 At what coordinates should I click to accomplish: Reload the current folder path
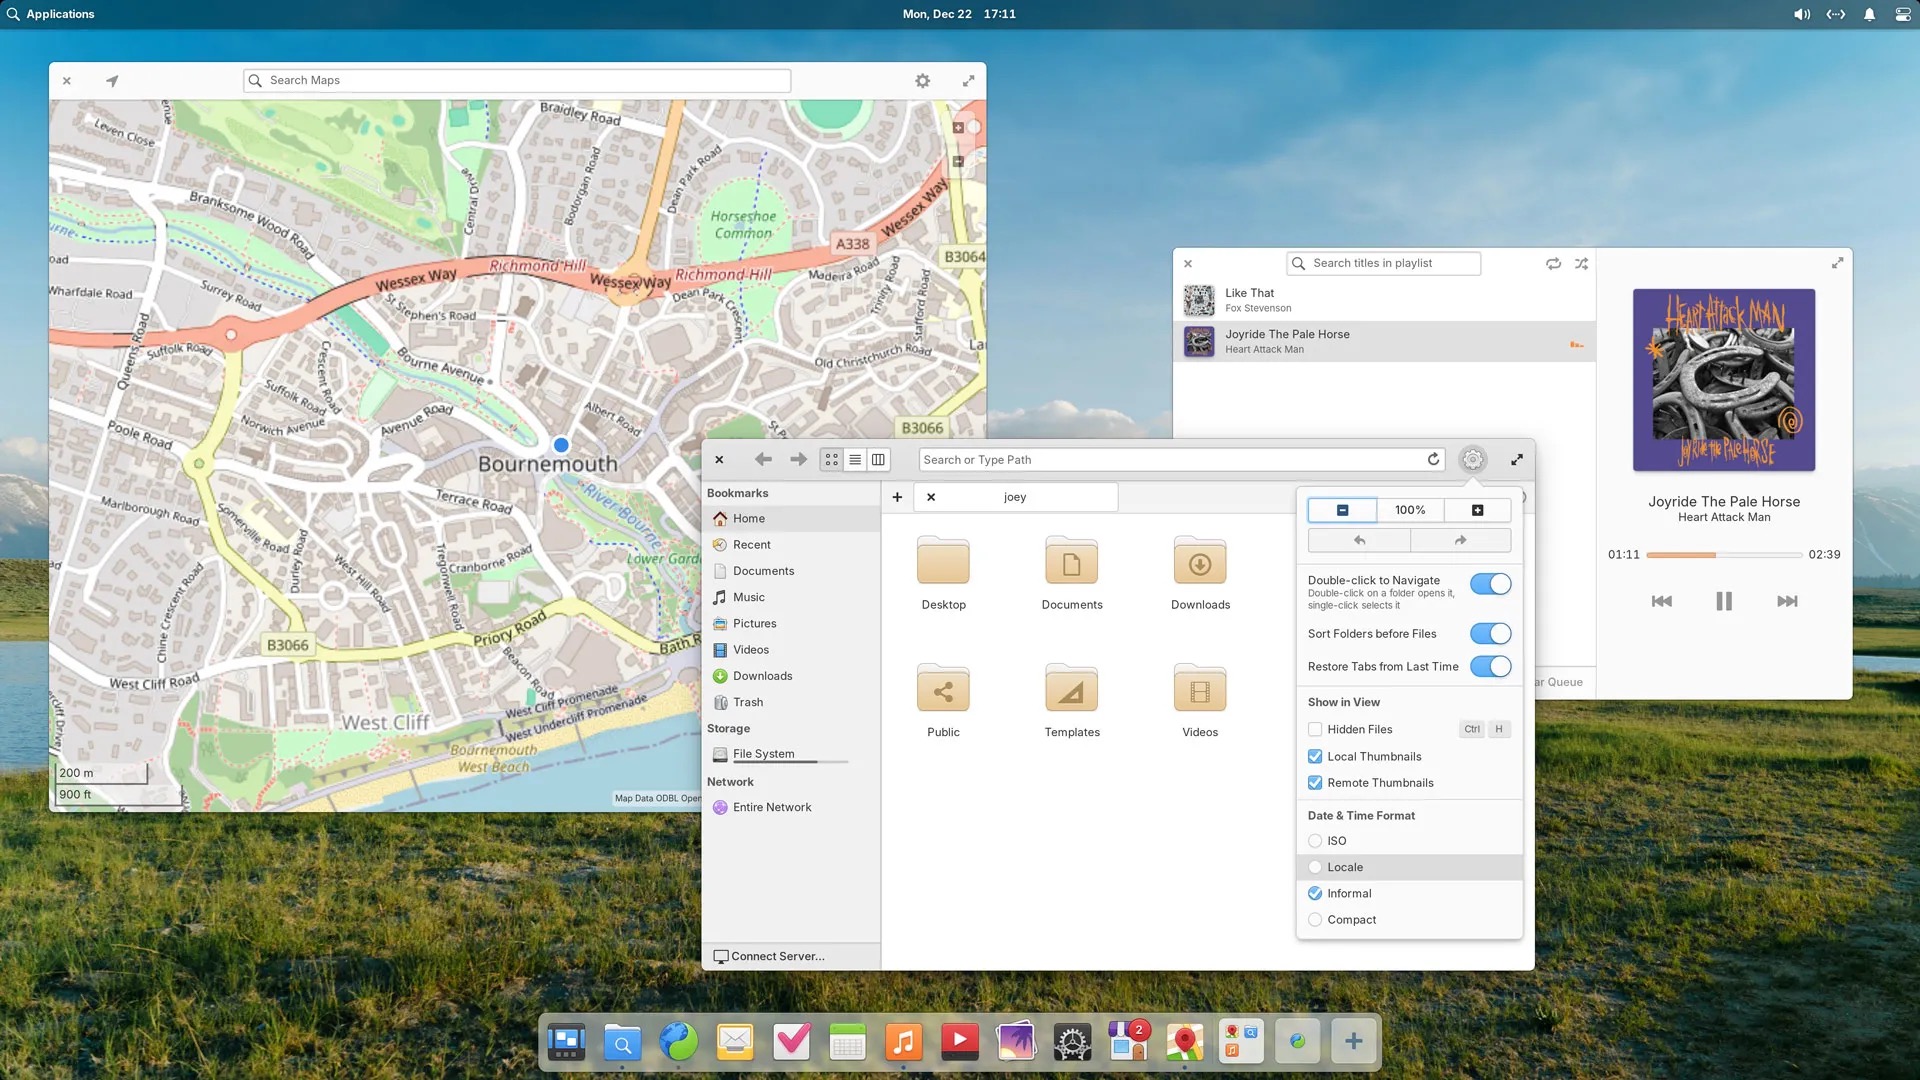point(1433,459)
